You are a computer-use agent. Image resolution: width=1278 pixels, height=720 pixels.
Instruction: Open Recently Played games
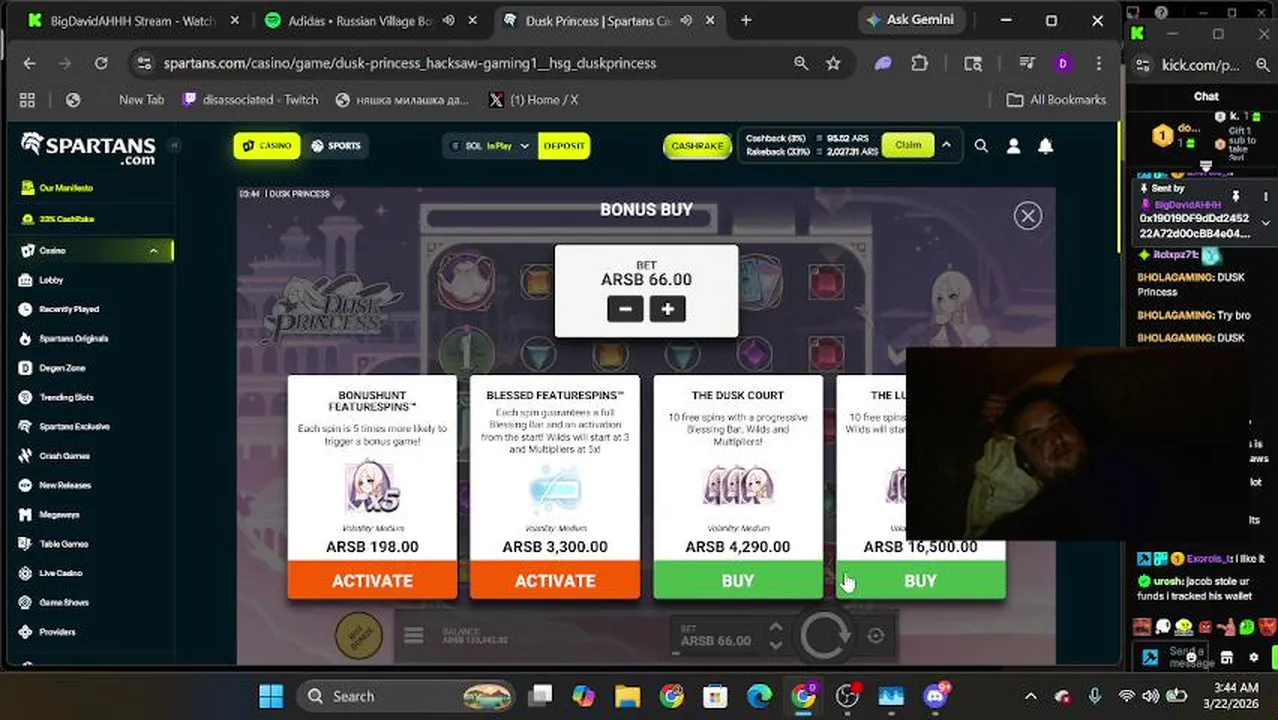68,309
